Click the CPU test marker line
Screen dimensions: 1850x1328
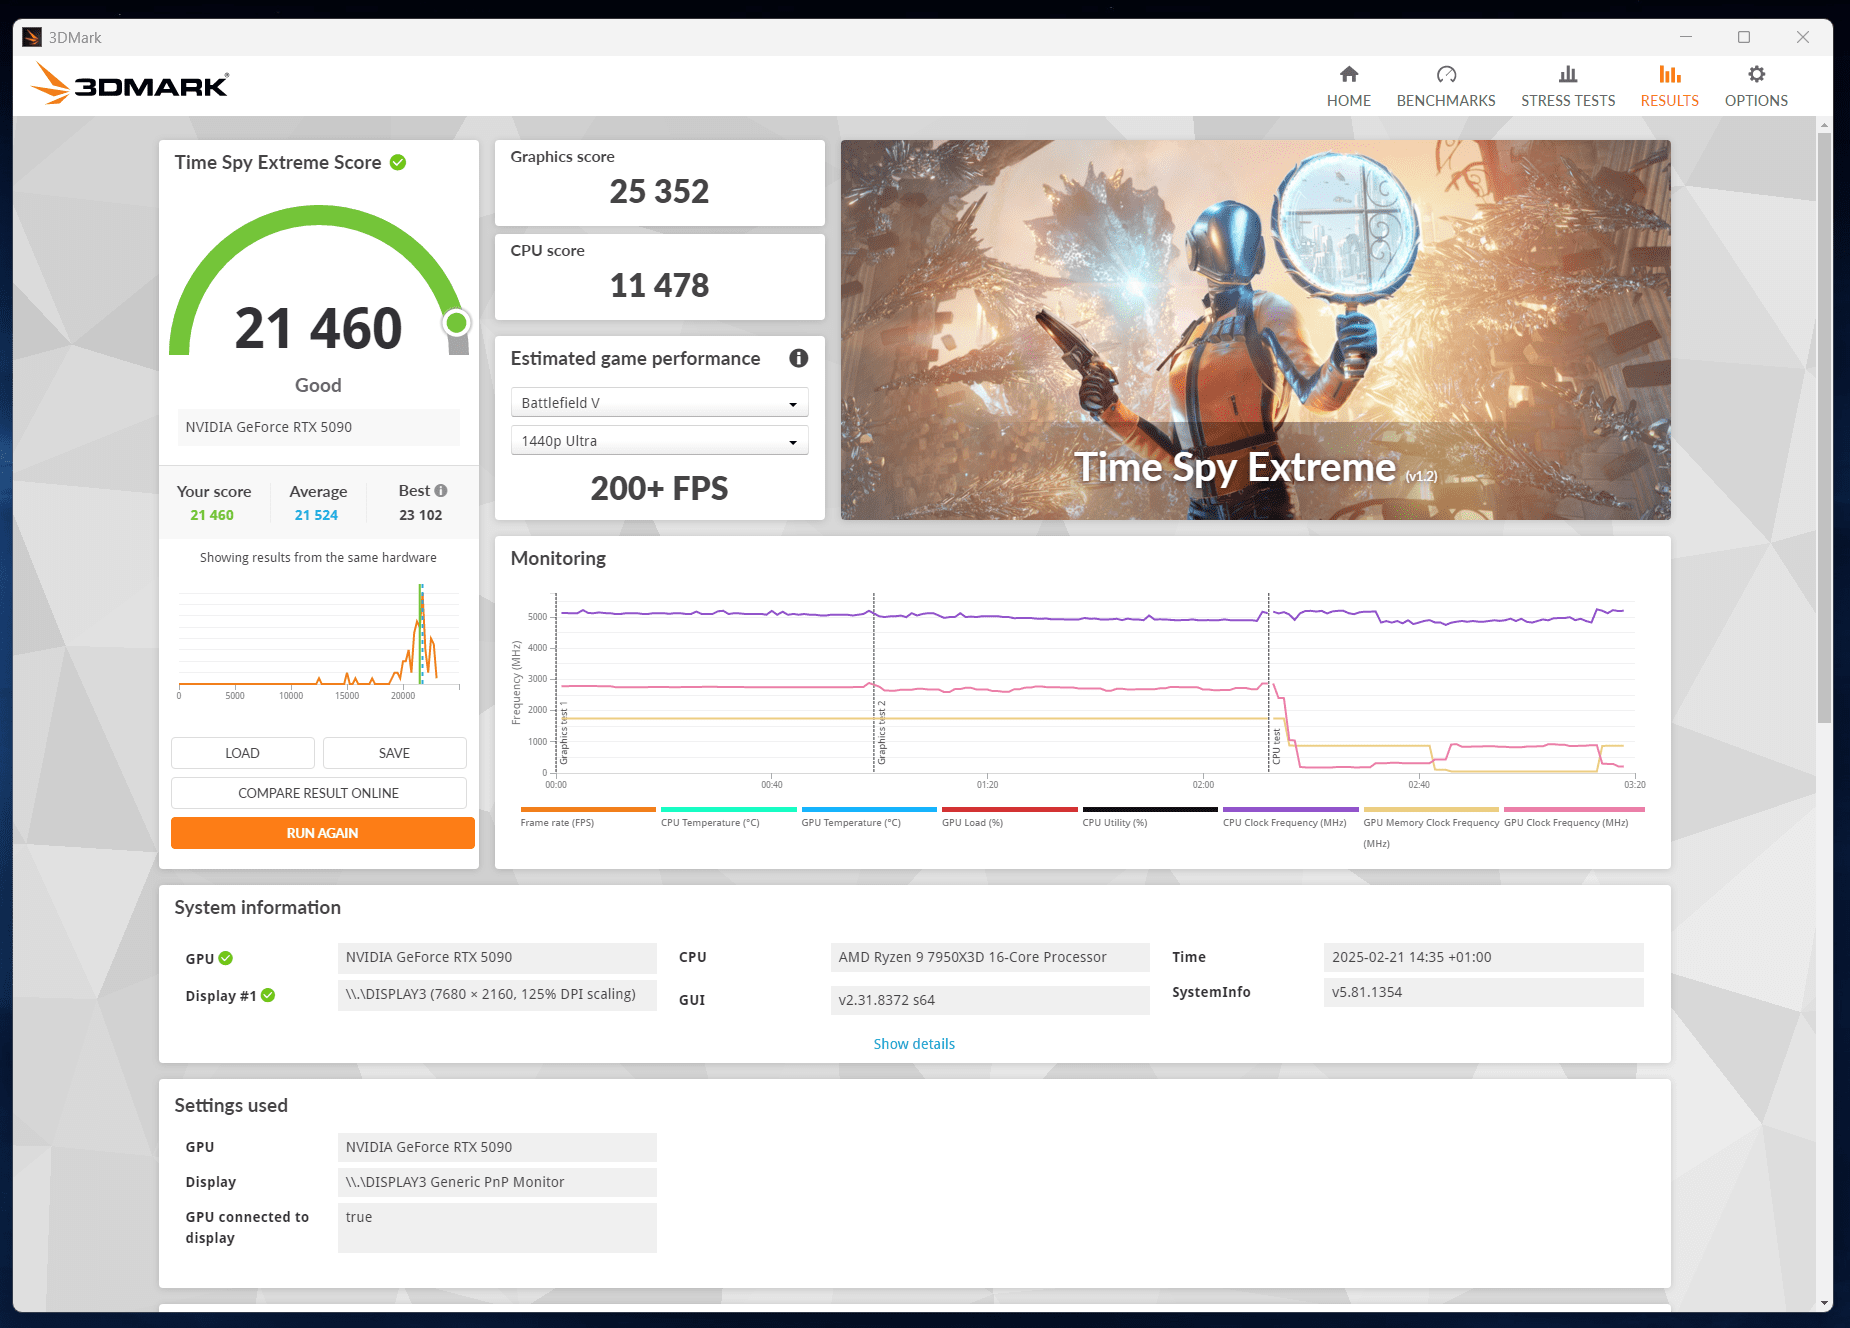point(1269,683)
